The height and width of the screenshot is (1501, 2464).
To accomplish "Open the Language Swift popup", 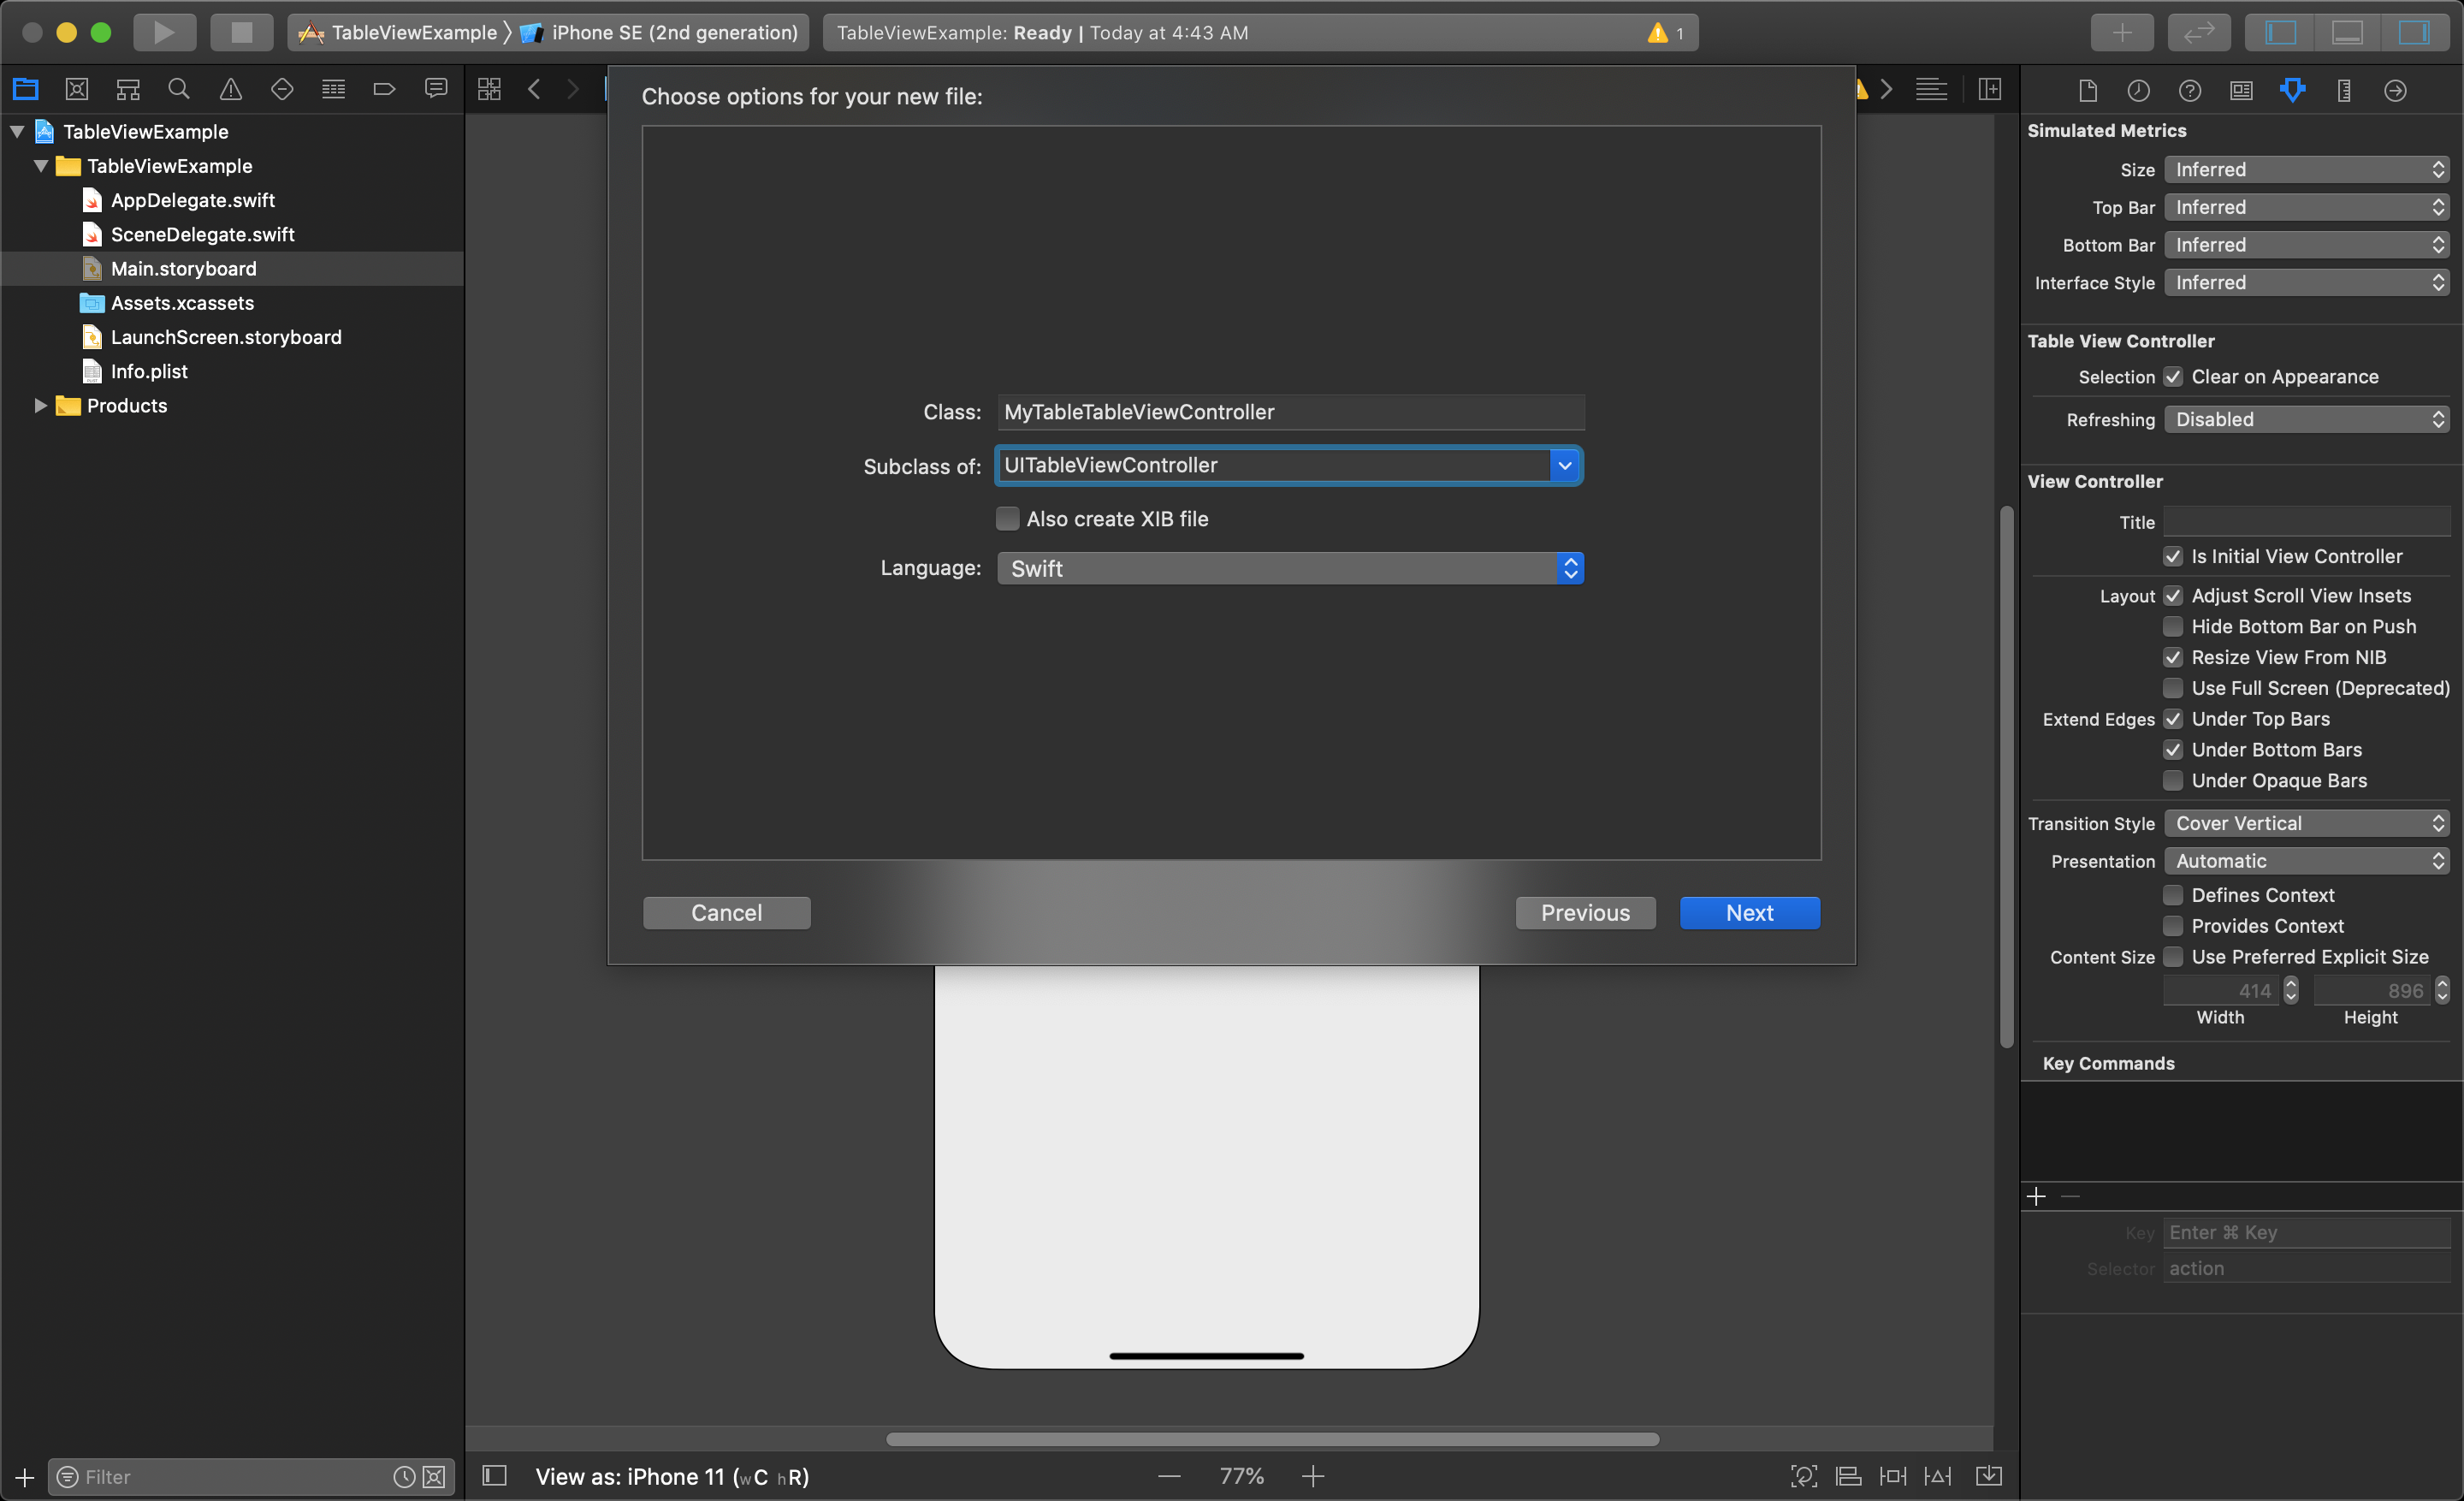I will point(1290,568).
